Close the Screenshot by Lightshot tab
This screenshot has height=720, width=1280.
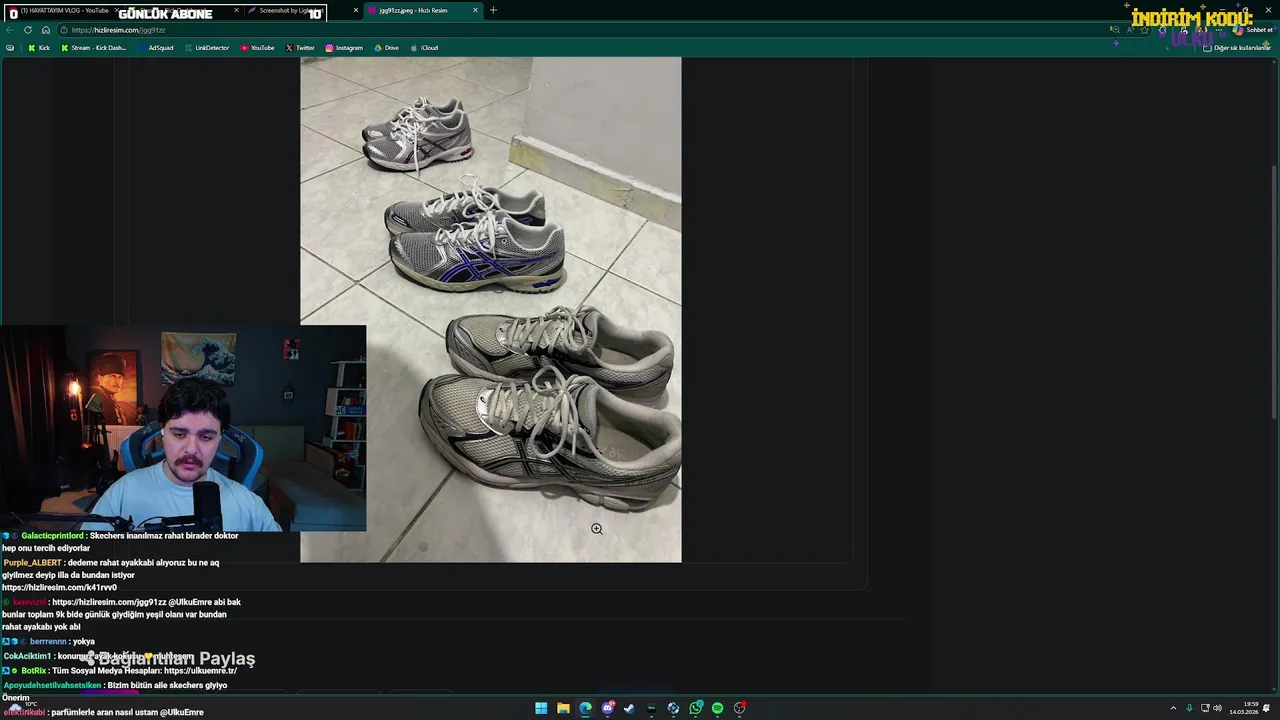pos(356,11)
